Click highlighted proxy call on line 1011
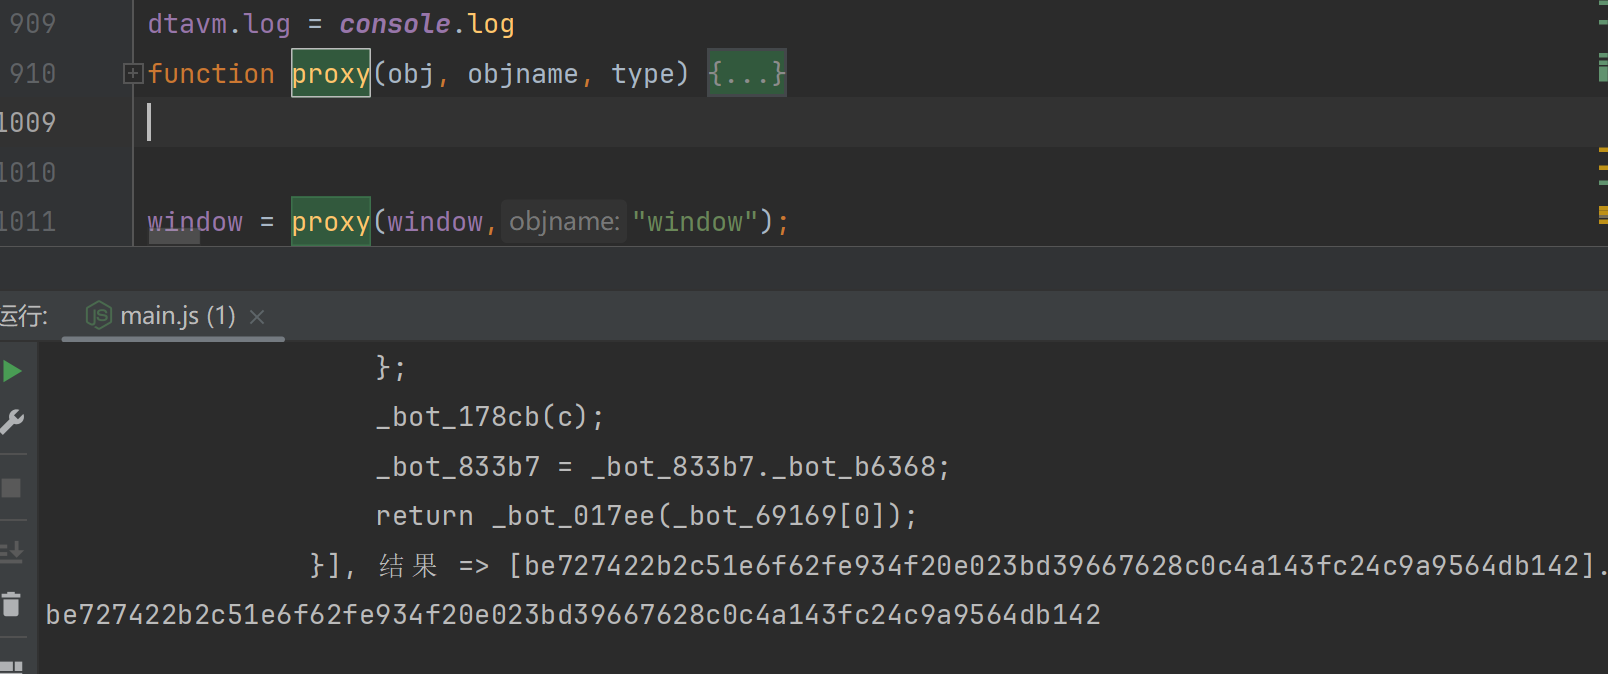Viewport: 1608px width, 674px height. click(331, 221)
